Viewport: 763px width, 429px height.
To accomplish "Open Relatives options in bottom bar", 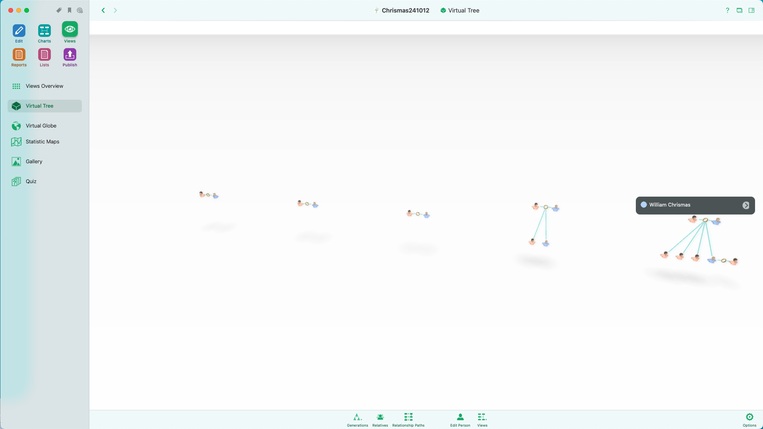I will coord(380,419).
